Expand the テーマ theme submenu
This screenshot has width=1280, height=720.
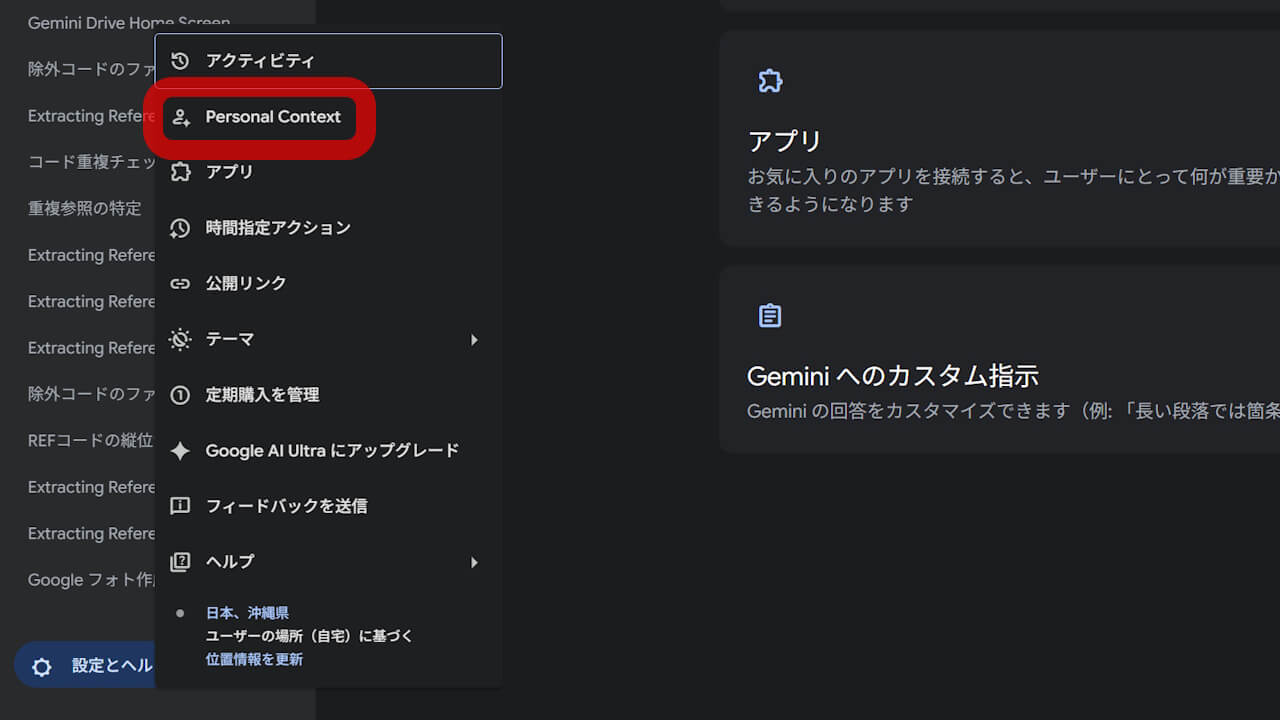(328, 339)
